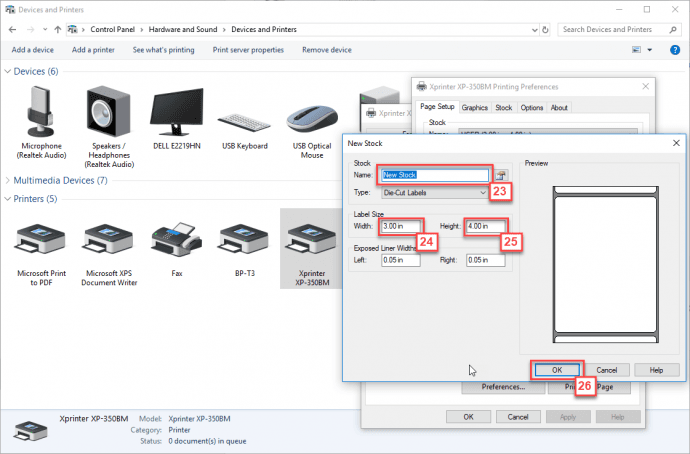Select the Microphone (Realtek Audio) device icon
The image size is (690, 454).
41,112
